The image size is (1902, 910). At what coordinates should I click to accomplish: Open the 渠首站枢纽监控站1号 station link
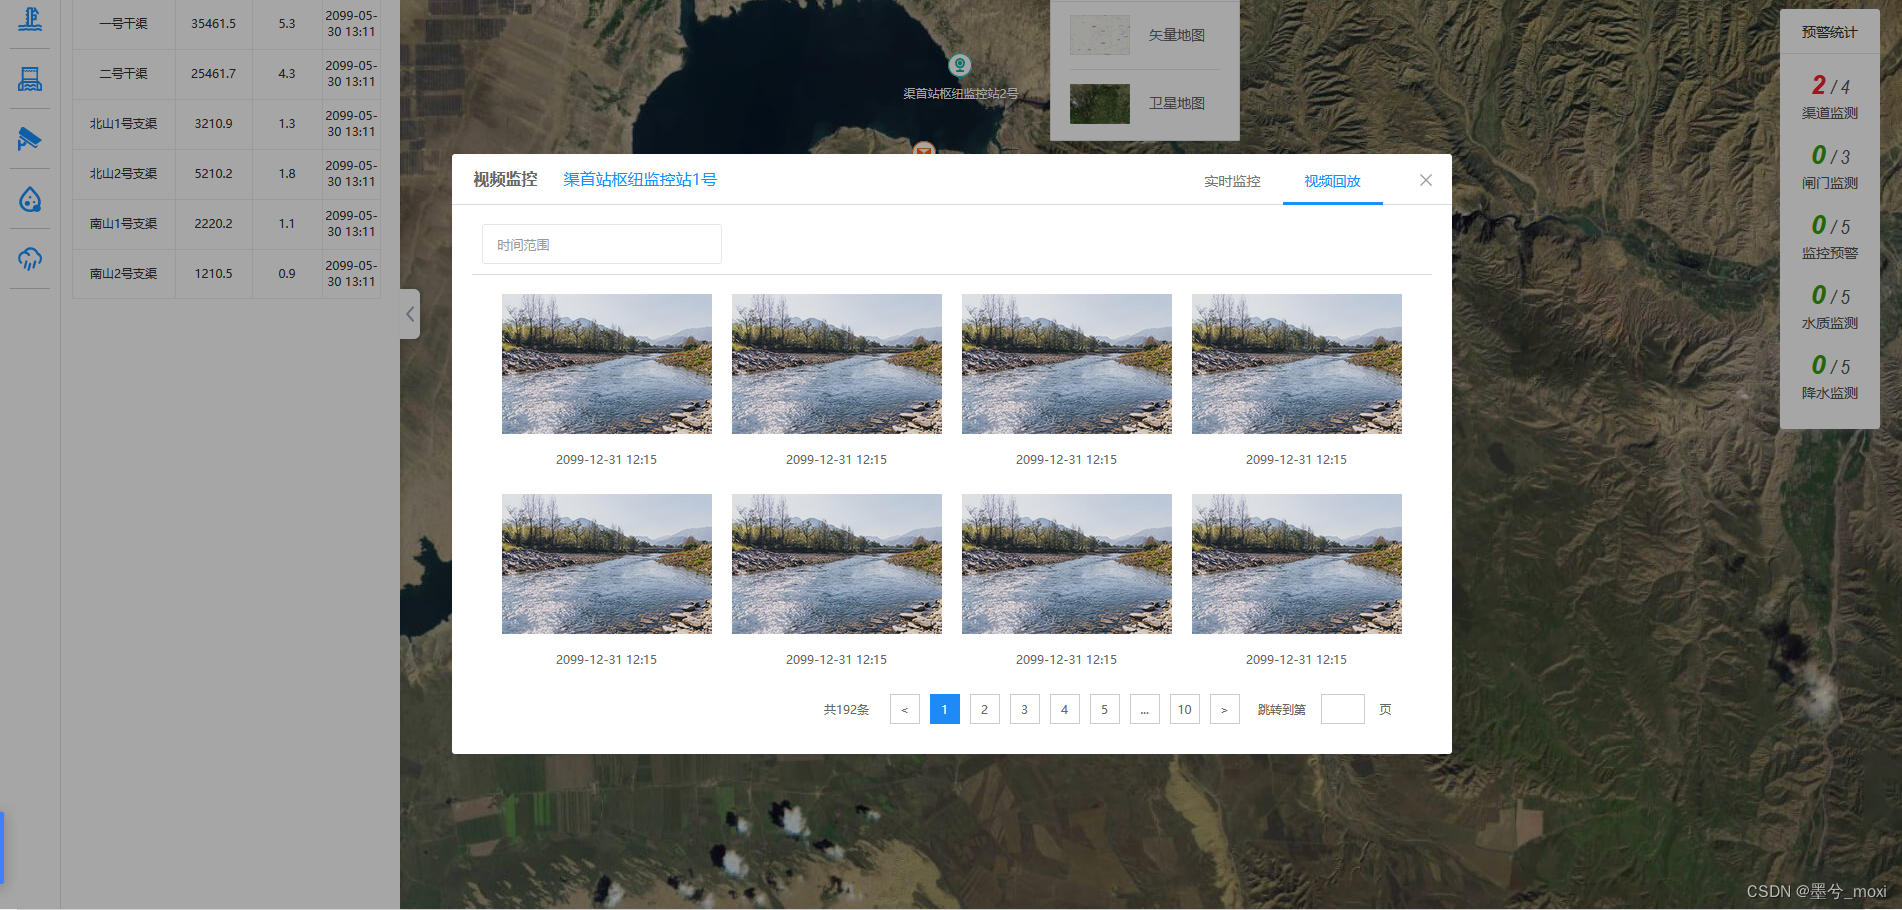639,180
